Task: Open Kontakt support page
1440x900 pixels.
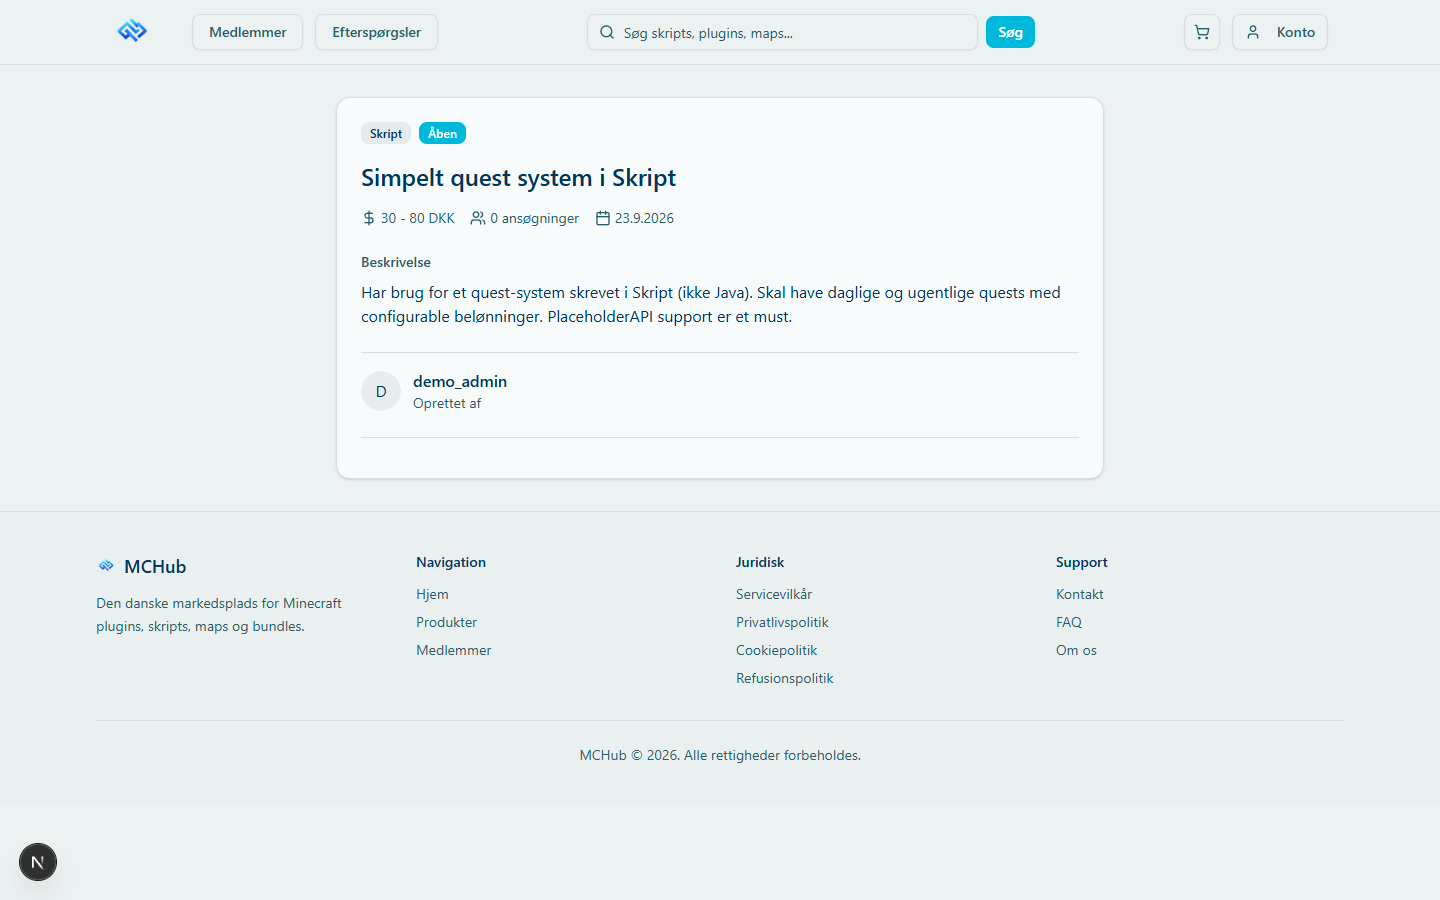Action: click(x=1080, y=594)
